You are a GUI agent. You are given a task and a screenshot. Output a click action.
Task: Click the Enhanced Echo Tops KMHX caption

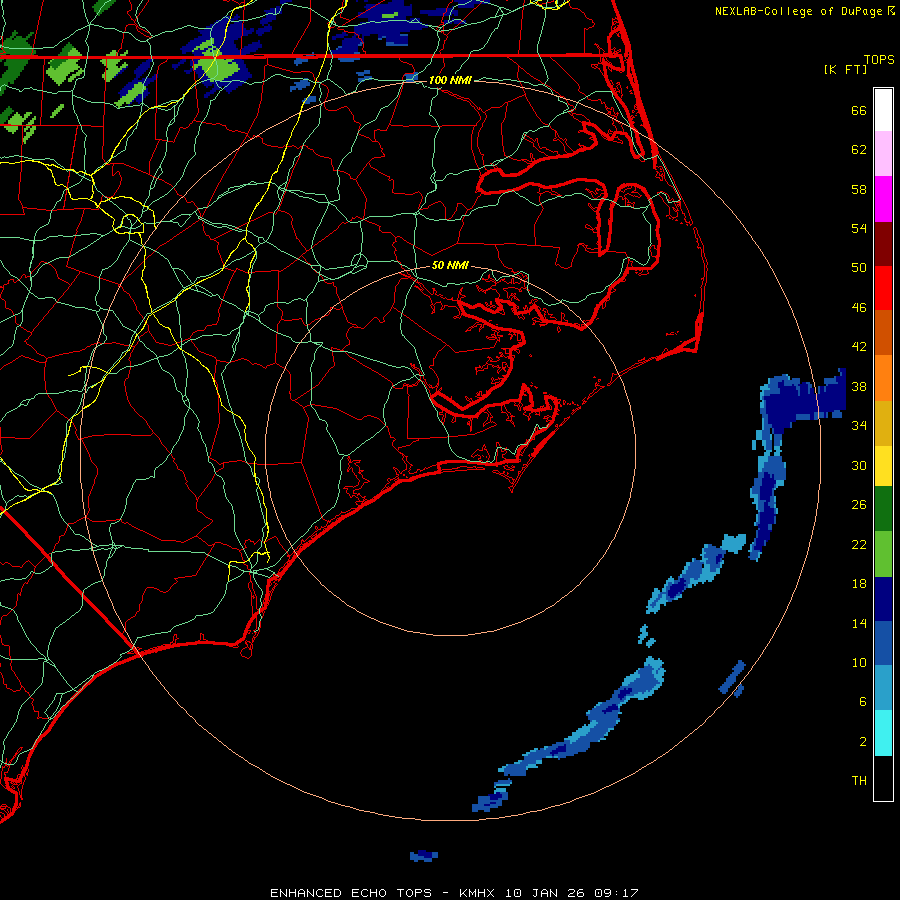tap(453, 893)
